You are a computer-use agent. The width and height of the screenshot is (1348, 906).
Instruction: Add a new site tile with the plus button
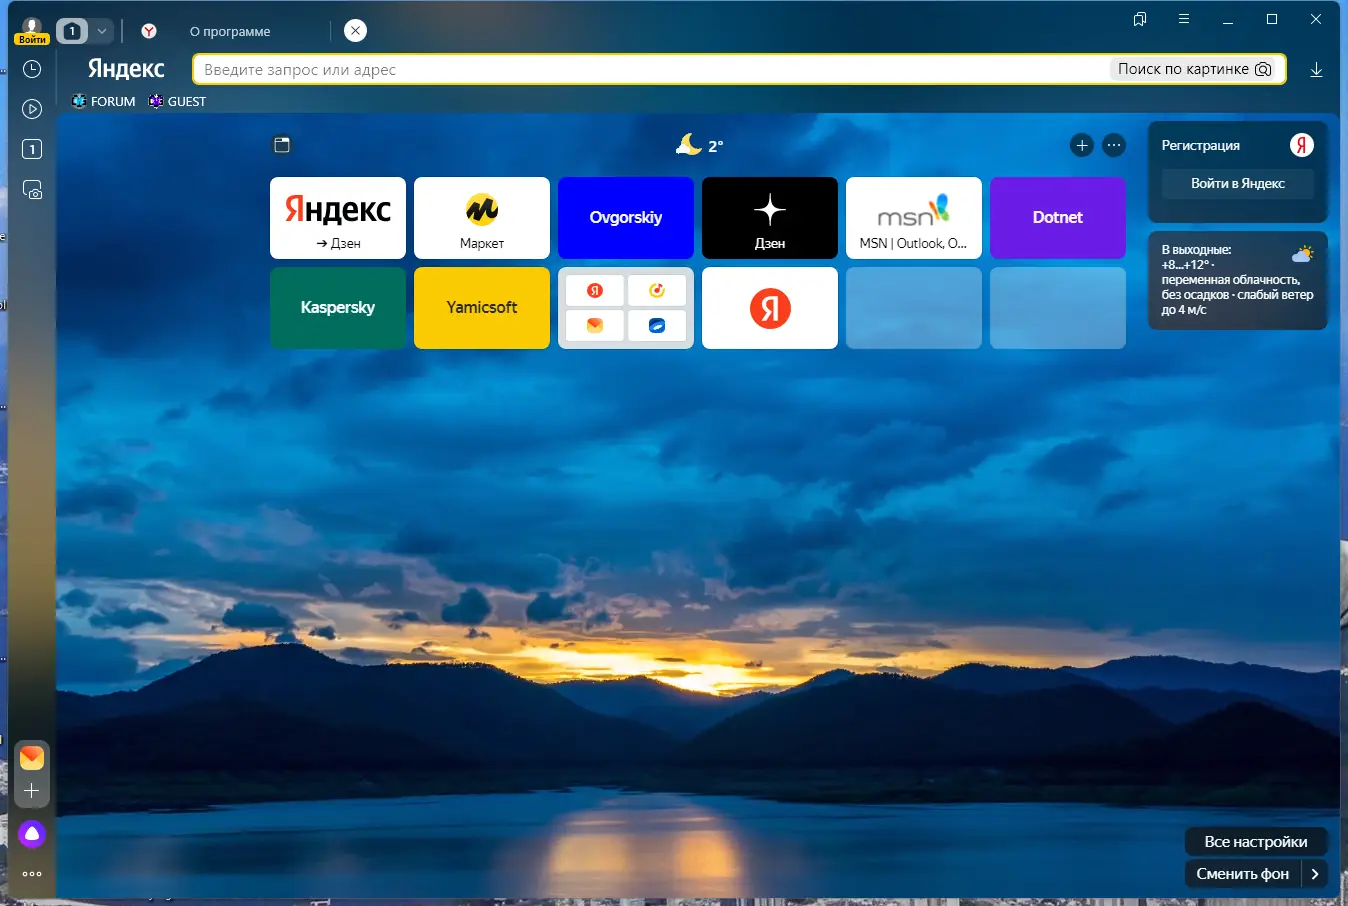click(1082, 145)
